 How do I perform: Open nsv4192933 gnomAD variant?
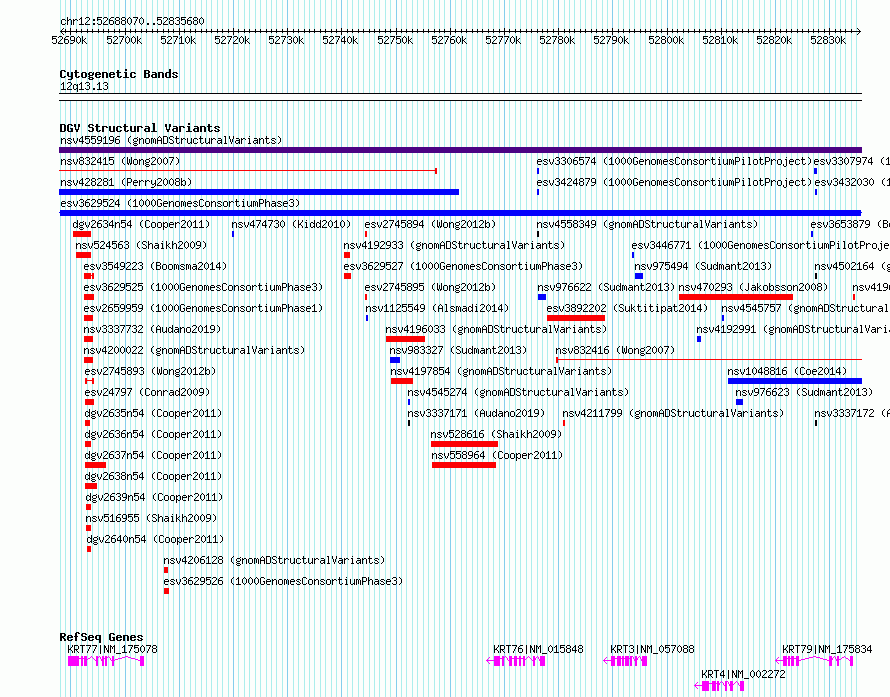(454, 245)
